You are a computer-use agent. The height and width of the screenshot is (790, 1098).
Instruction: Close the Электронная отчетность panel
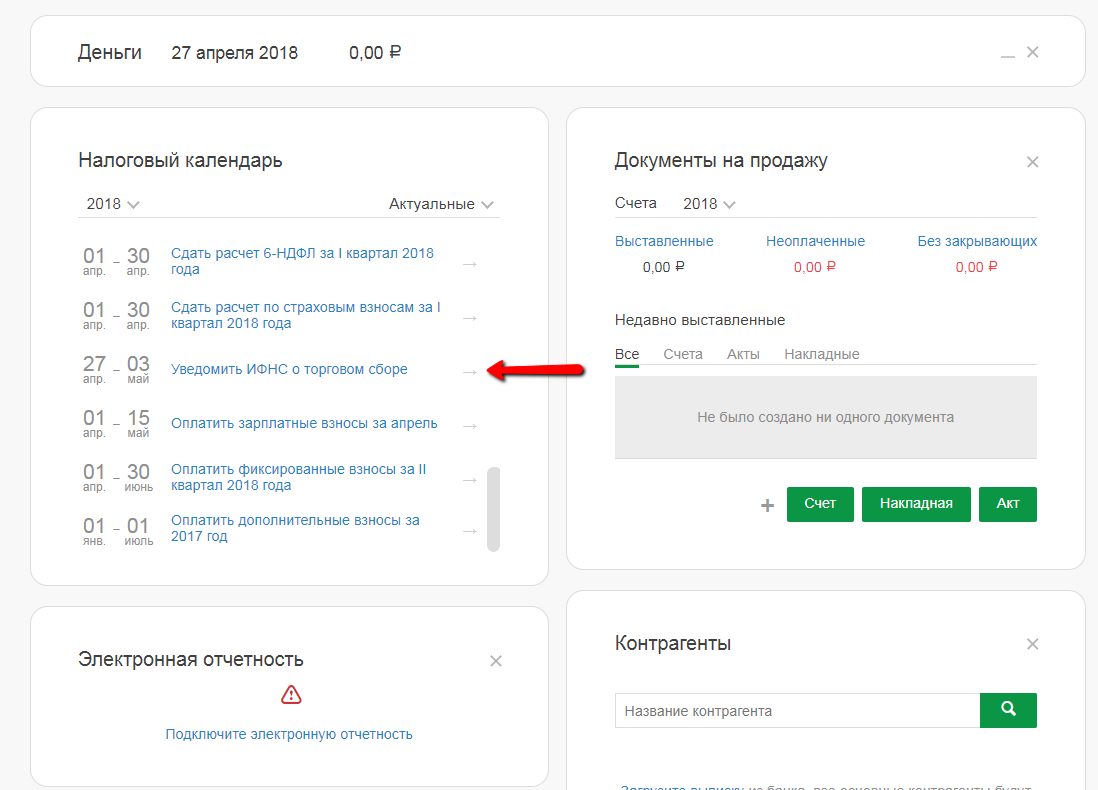(x=496, y=661)
